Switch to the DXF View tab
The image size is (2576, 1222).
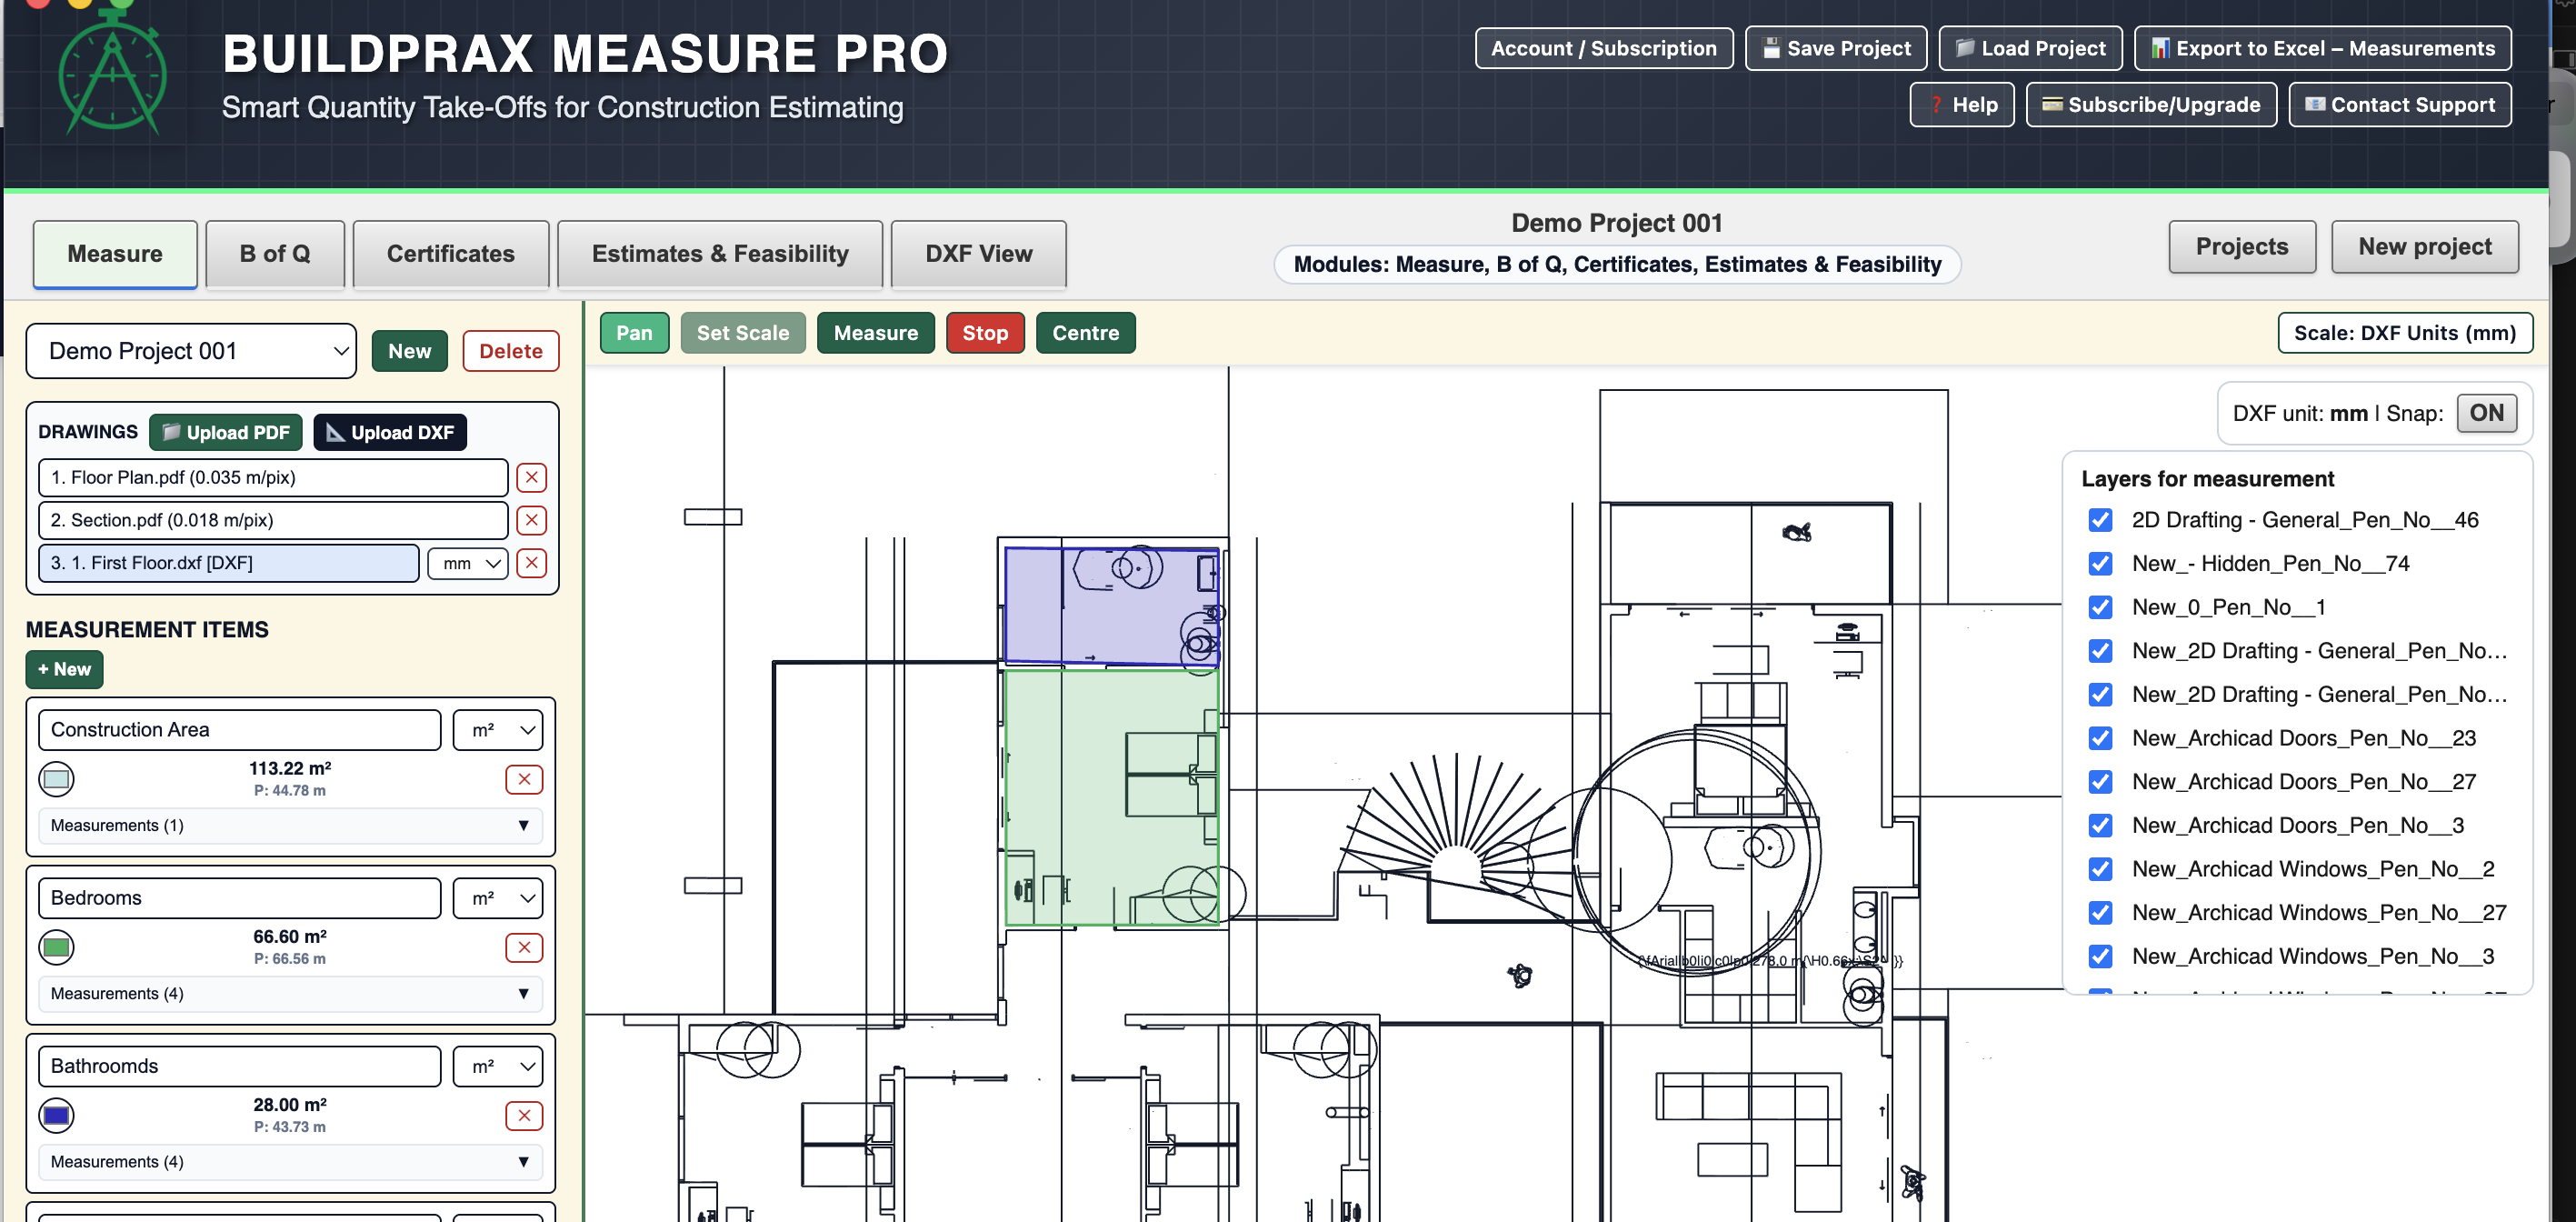(x=979, y=254)
